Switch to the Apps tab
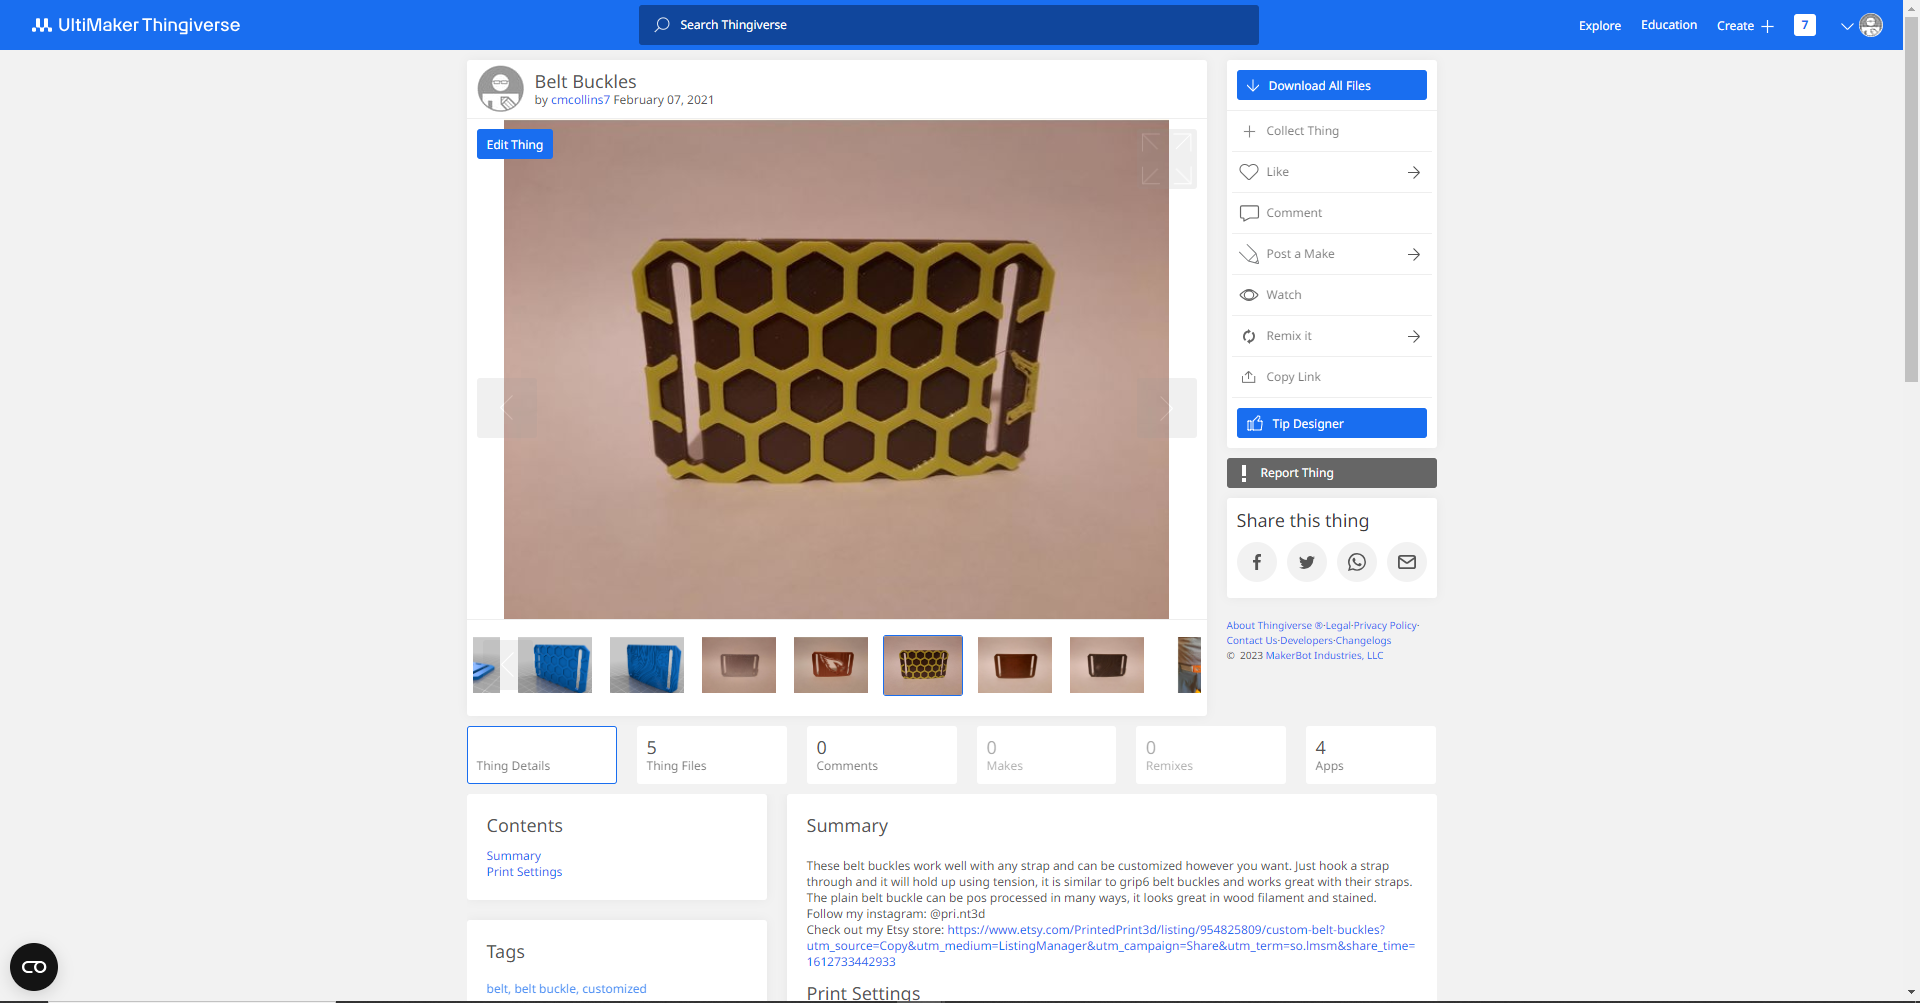 point(1371,755)
